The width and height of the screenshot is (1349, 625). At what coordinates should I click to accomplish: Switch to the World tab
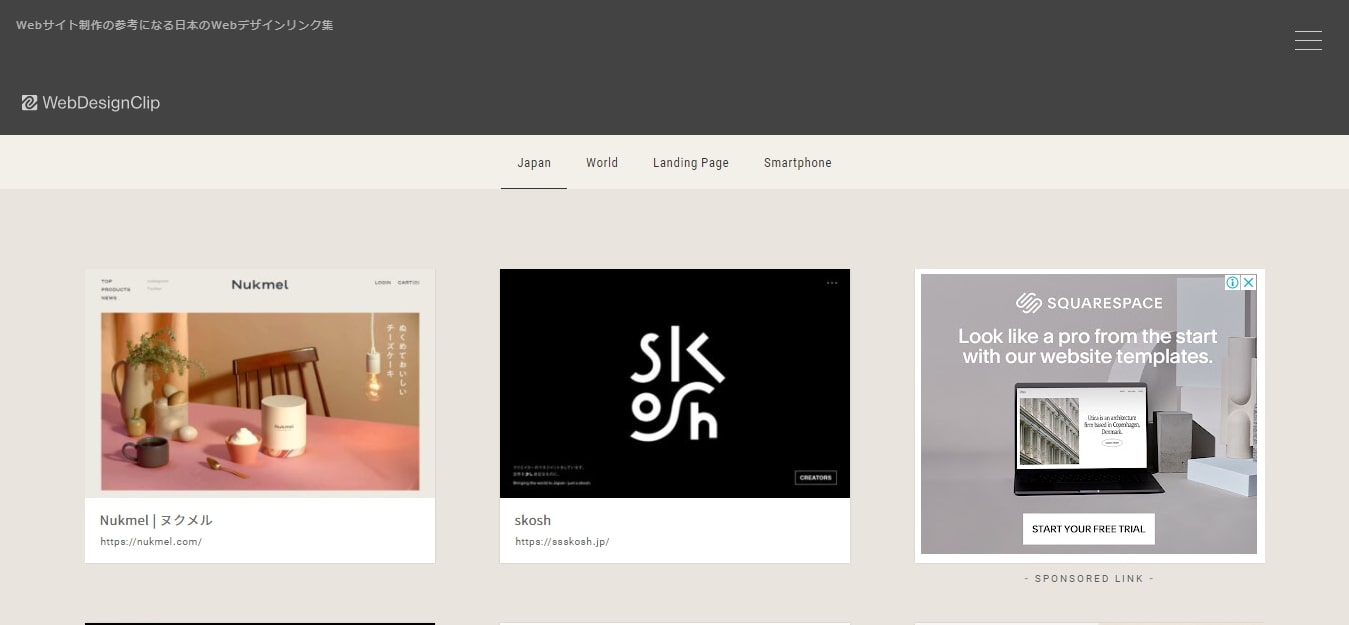click(x=602, y=163)
